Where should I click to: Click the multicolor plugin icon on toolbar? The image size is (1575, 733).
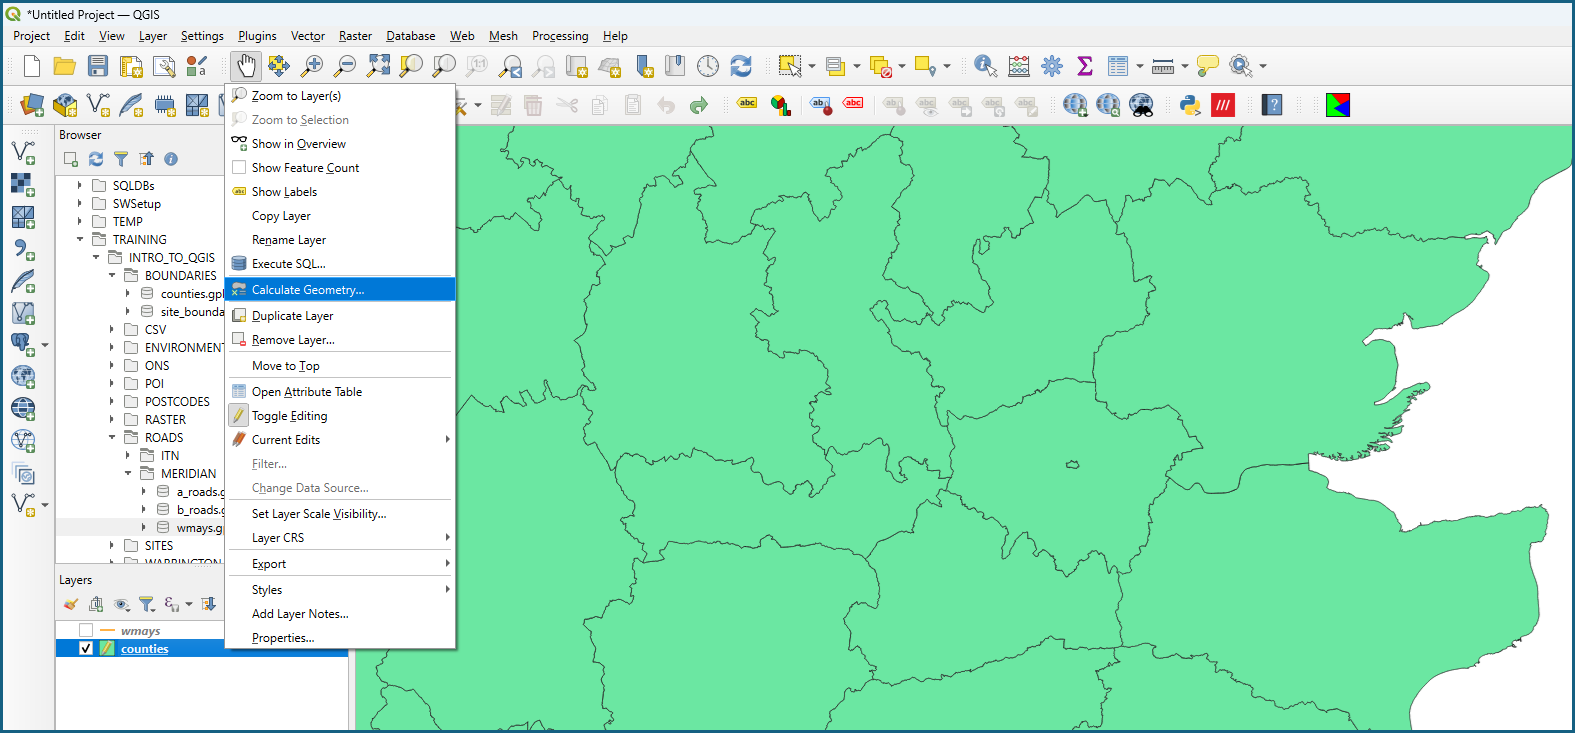pos(1338,105)
